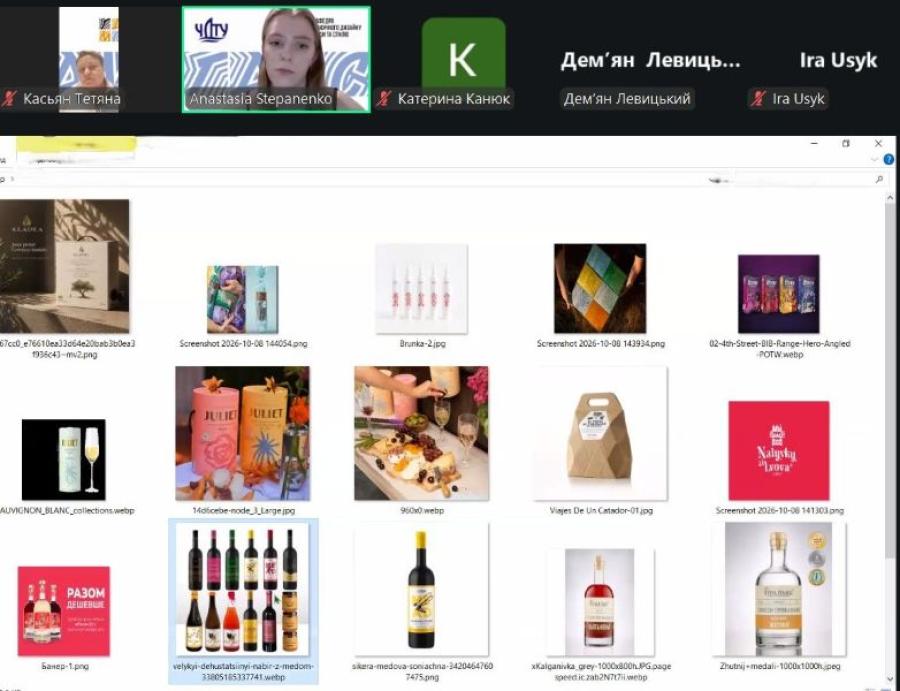Click Anastasia Stepanenko name label
The image size is (900, 691).
pos(261,99)
